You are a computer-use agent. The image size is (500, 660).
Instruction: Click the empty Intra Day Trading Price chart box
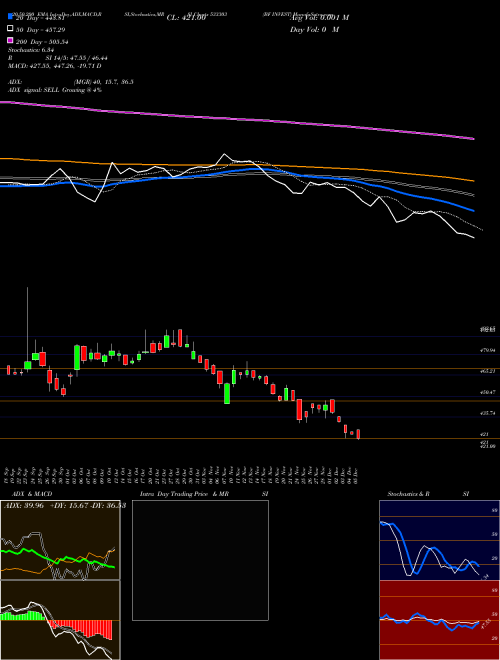tap(200, 560)
